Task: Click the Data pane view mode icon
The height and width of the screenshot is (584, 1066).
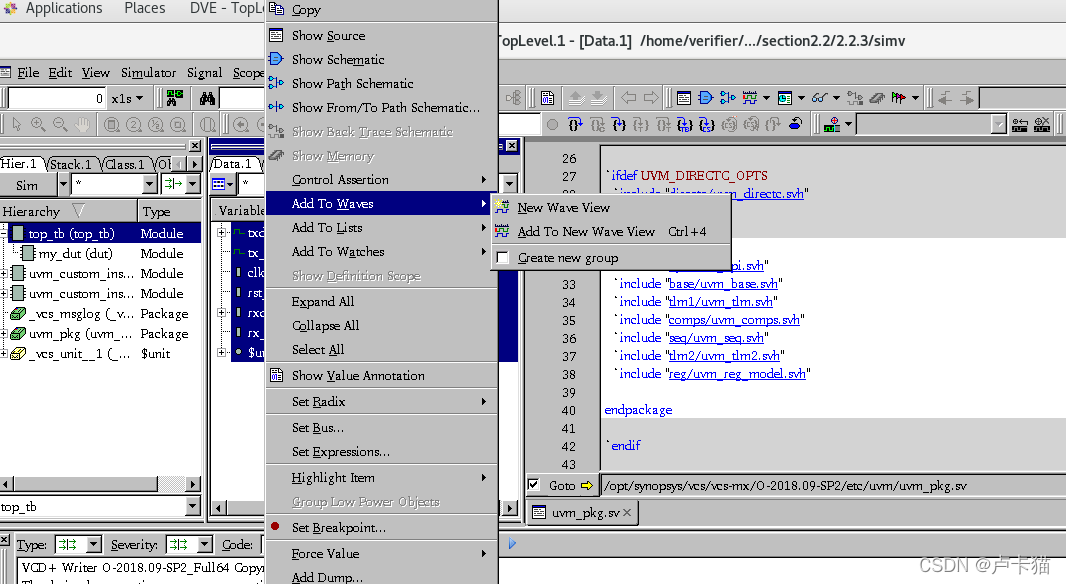Action: [219, 184]
